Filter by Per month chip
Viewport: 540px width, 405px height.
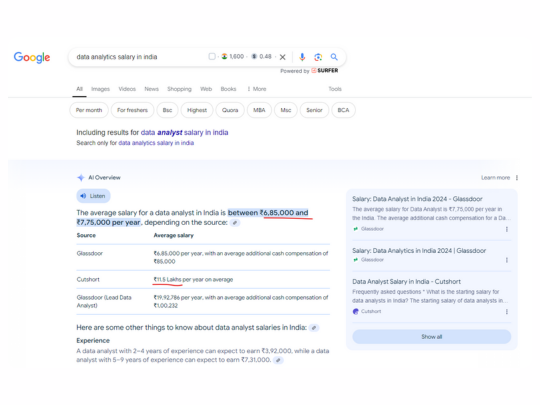tap(89, 110)
